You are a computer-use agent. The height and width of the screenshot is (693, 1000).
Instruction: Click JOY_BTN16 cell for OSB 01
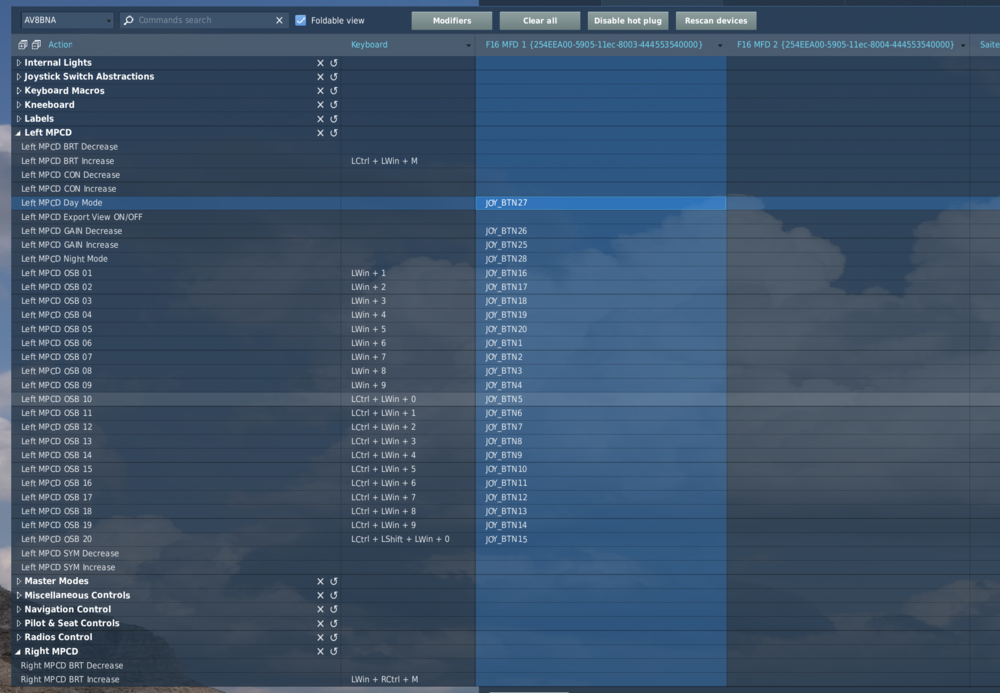click(601, 273)
